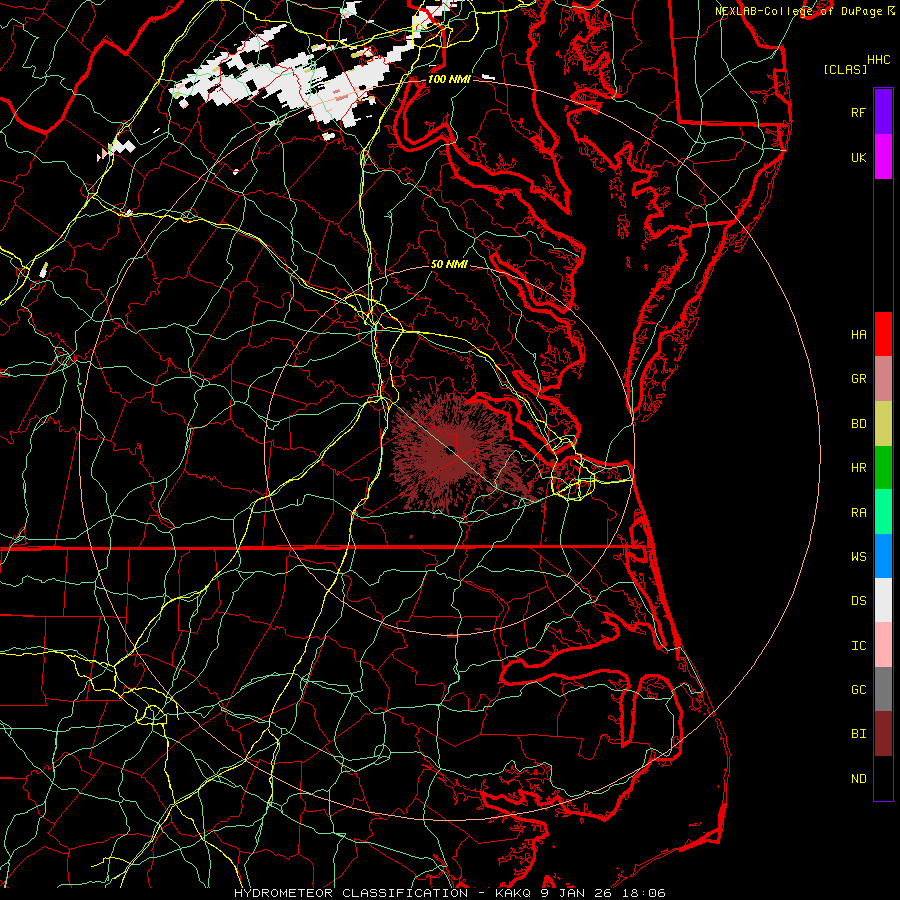Click the BD legend label
Screen dimensions: 900x900
pyautogui.click(x=858, y=424)
